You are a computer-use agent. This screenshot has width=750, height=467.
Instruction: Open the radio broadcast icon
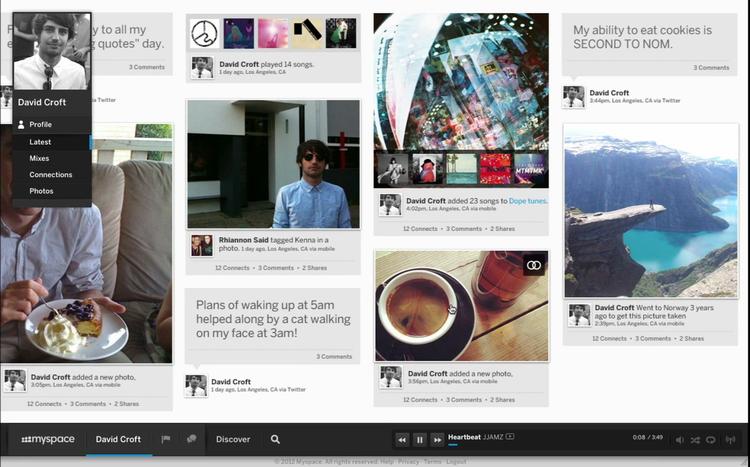click(729, 439)
